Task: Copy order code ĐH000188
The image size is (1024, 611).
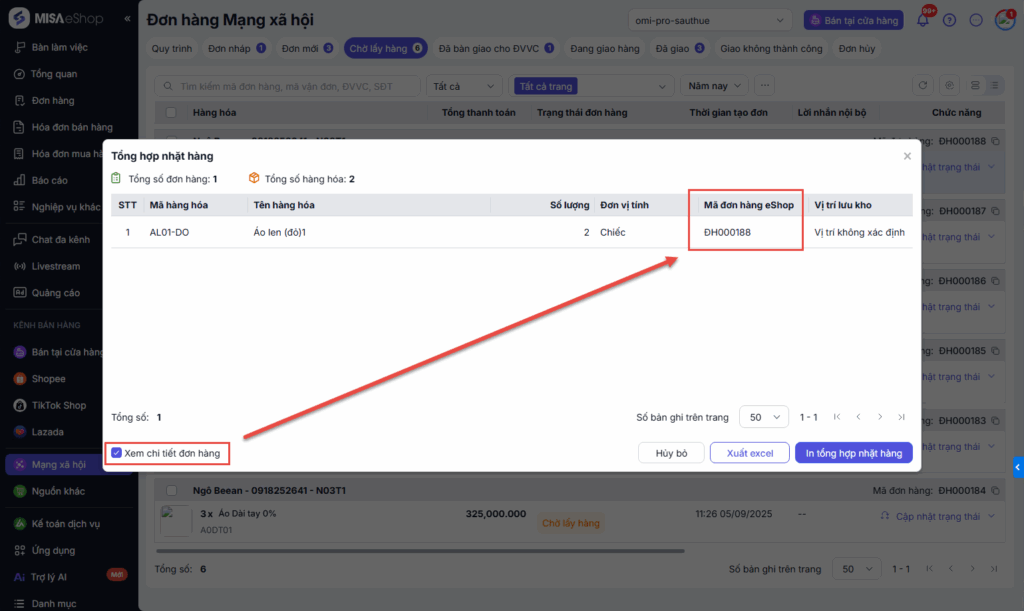Action: [x=995, y=141]
